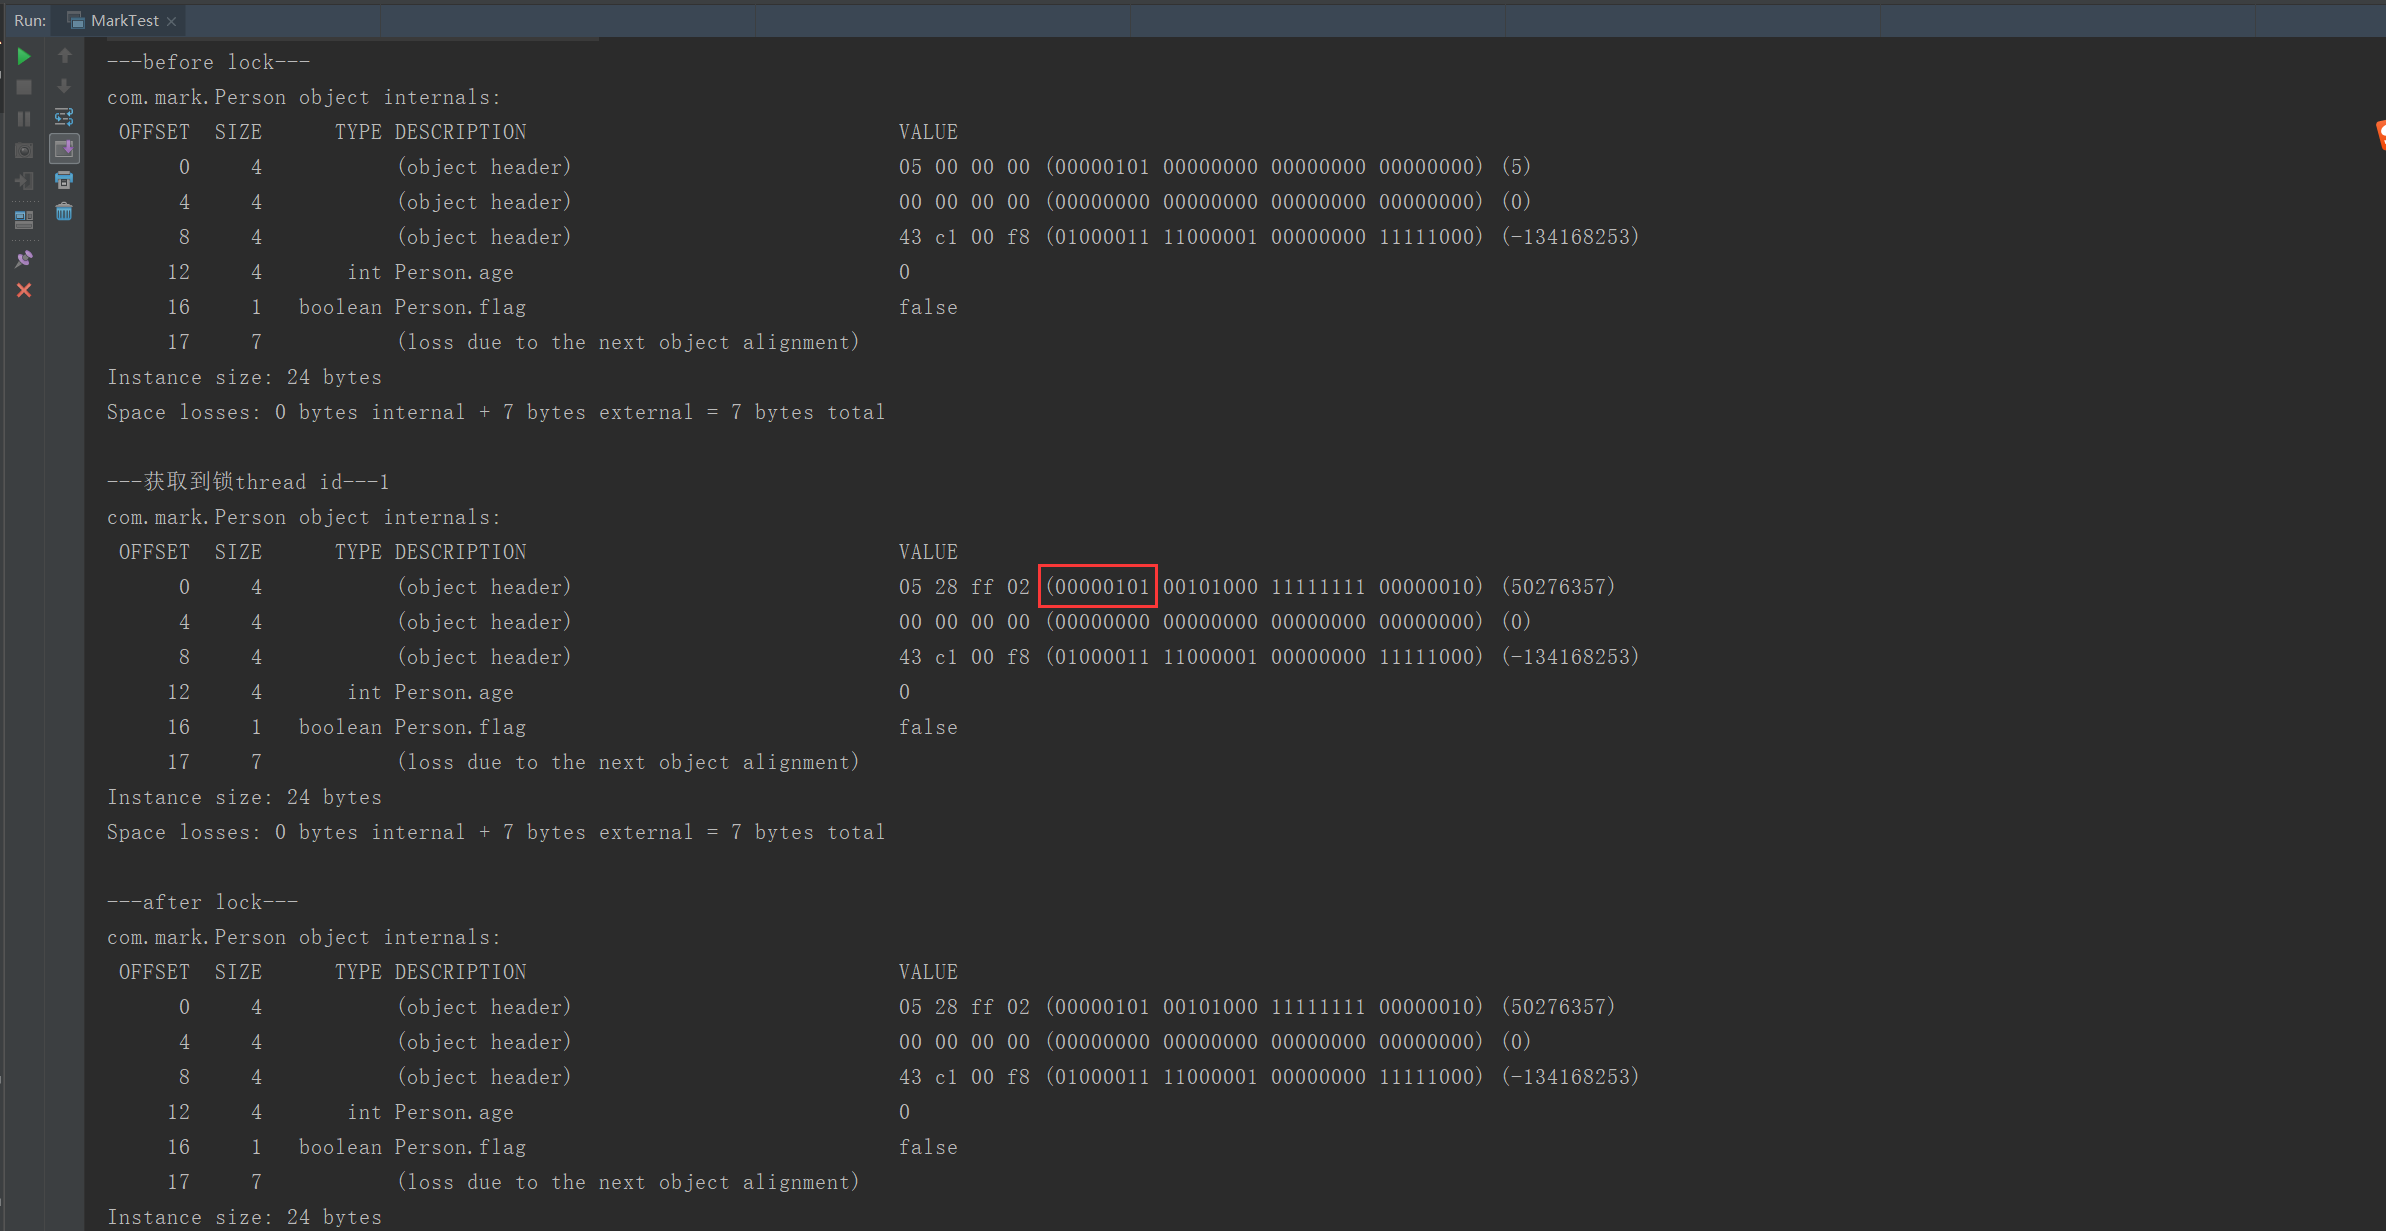Image resolution: width=2386 pixels, height=1231 pixels.
Task: Click the SIZE header in the thread-id table
Action: point(238,552)
